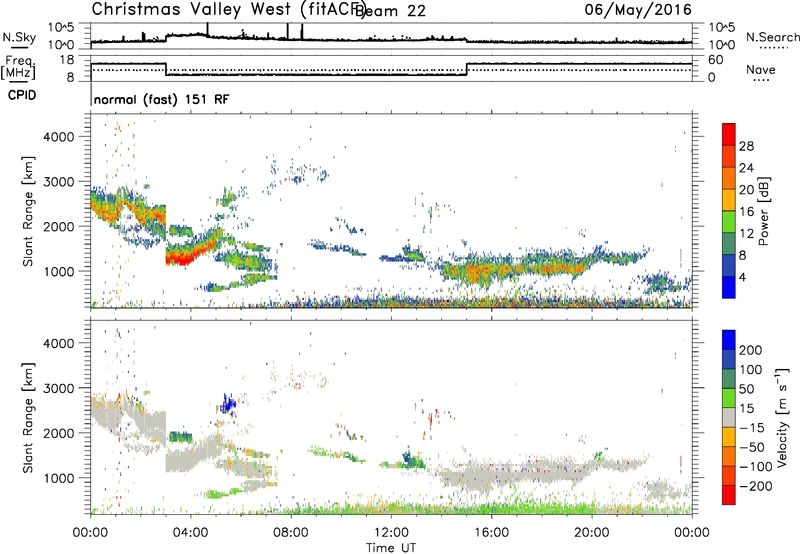Click power colorbar tick '16'
This screenshot has width=800, height=554.
[x=746, y=212]
